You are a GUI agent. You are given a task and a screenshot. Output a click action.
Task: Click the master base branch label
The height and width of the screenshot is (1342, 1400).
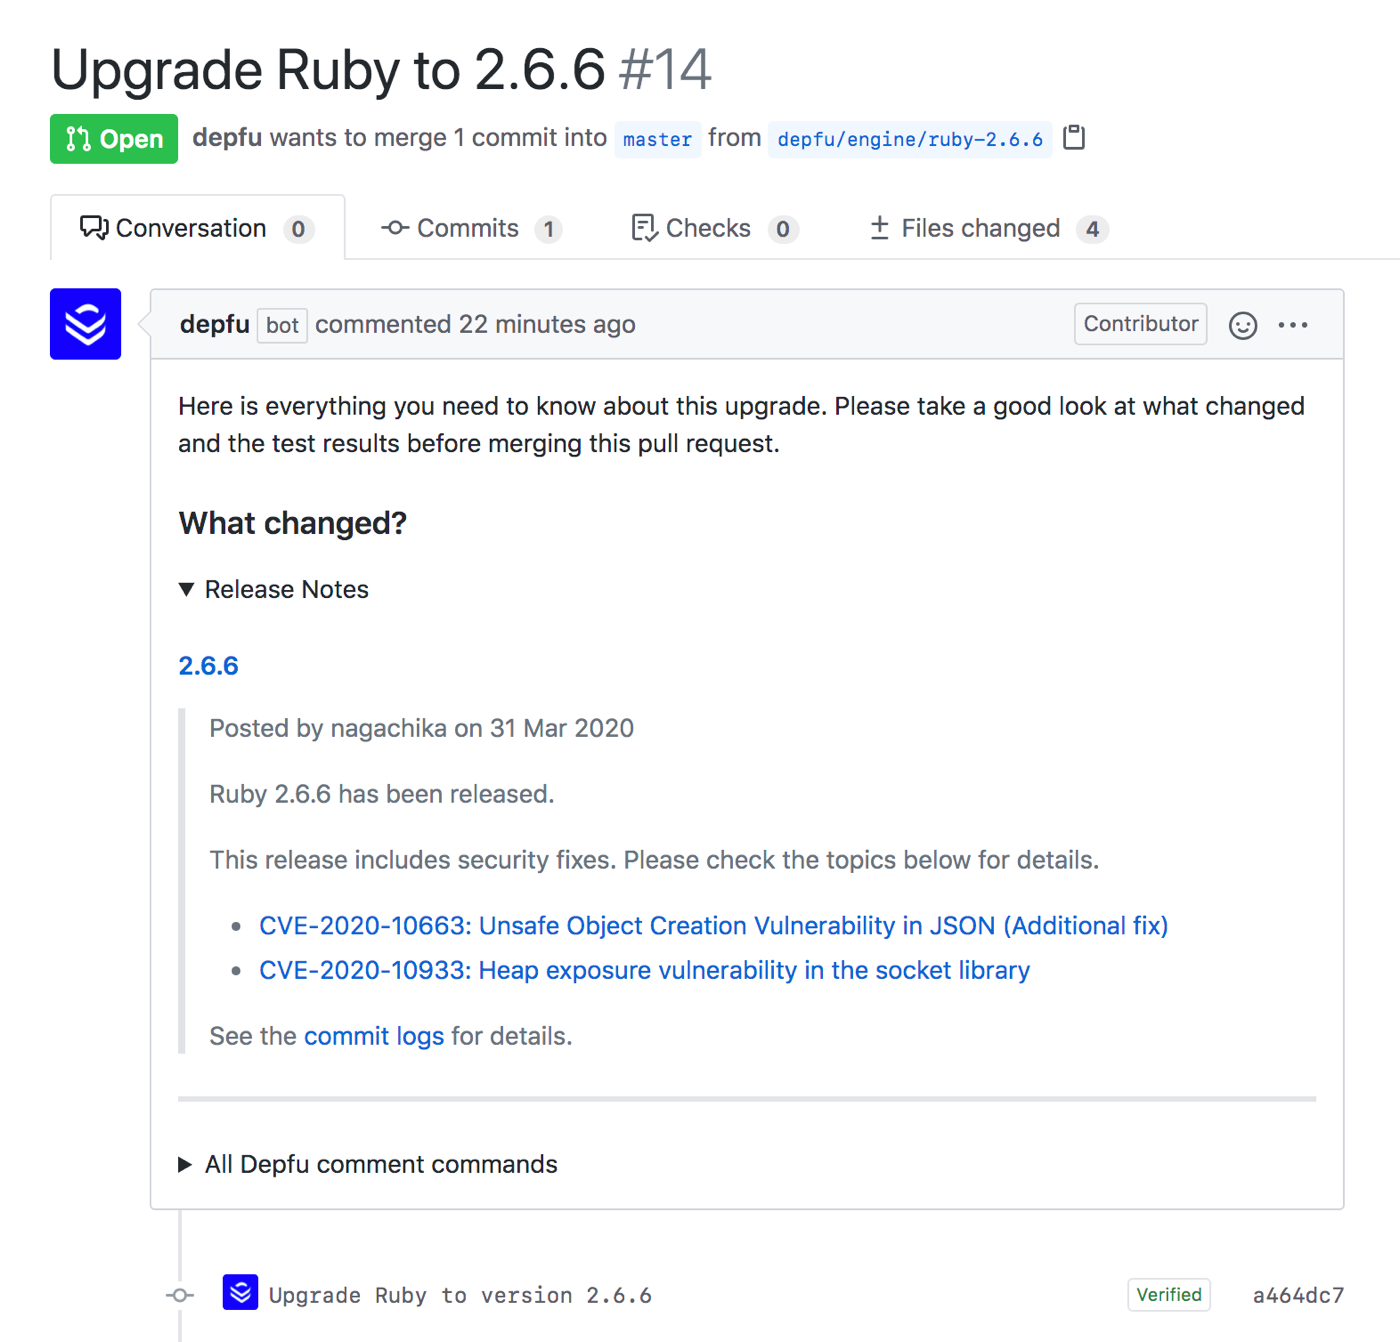point(657,139)
